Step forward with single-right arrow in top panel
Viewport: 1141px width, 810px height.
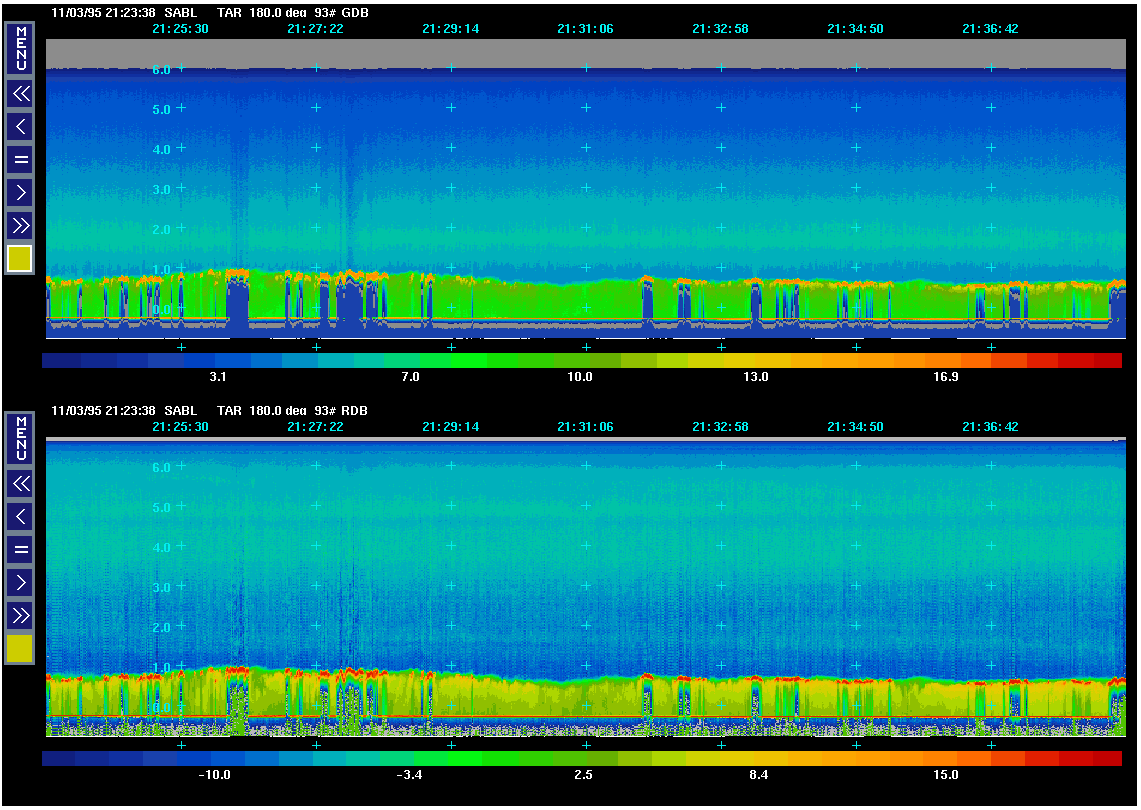[x=20, y=191]
